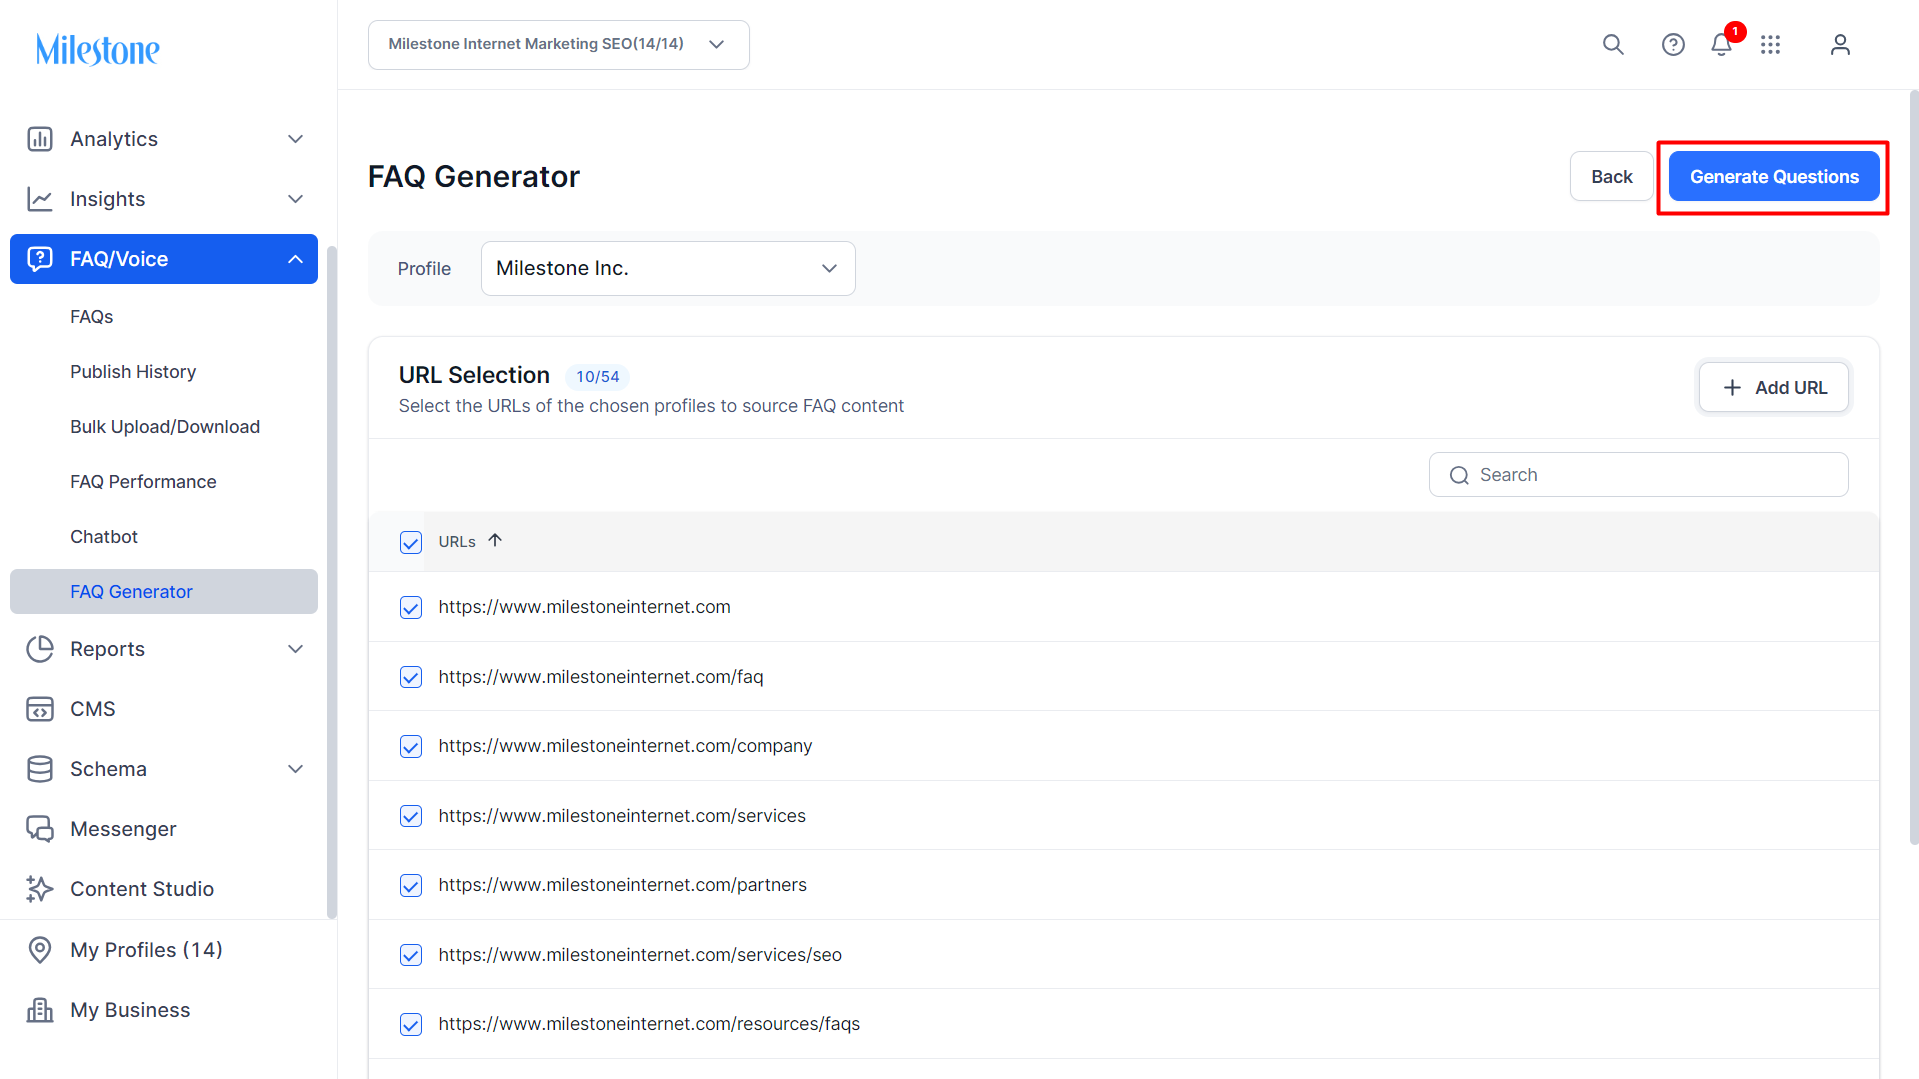1919x1079 pixels.
Task: Uncheck https://www.milestoneinternet.com
Action: coord(411,608)
